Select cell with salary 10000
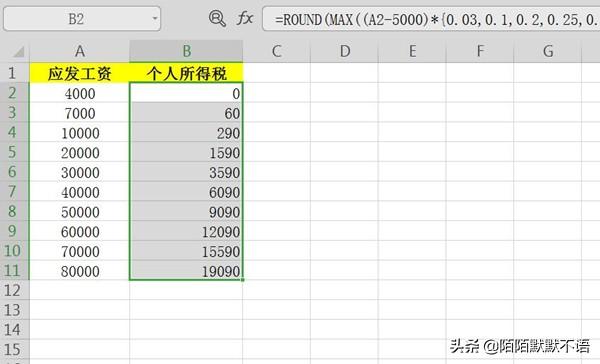600x364 pixels. [80, 133]
